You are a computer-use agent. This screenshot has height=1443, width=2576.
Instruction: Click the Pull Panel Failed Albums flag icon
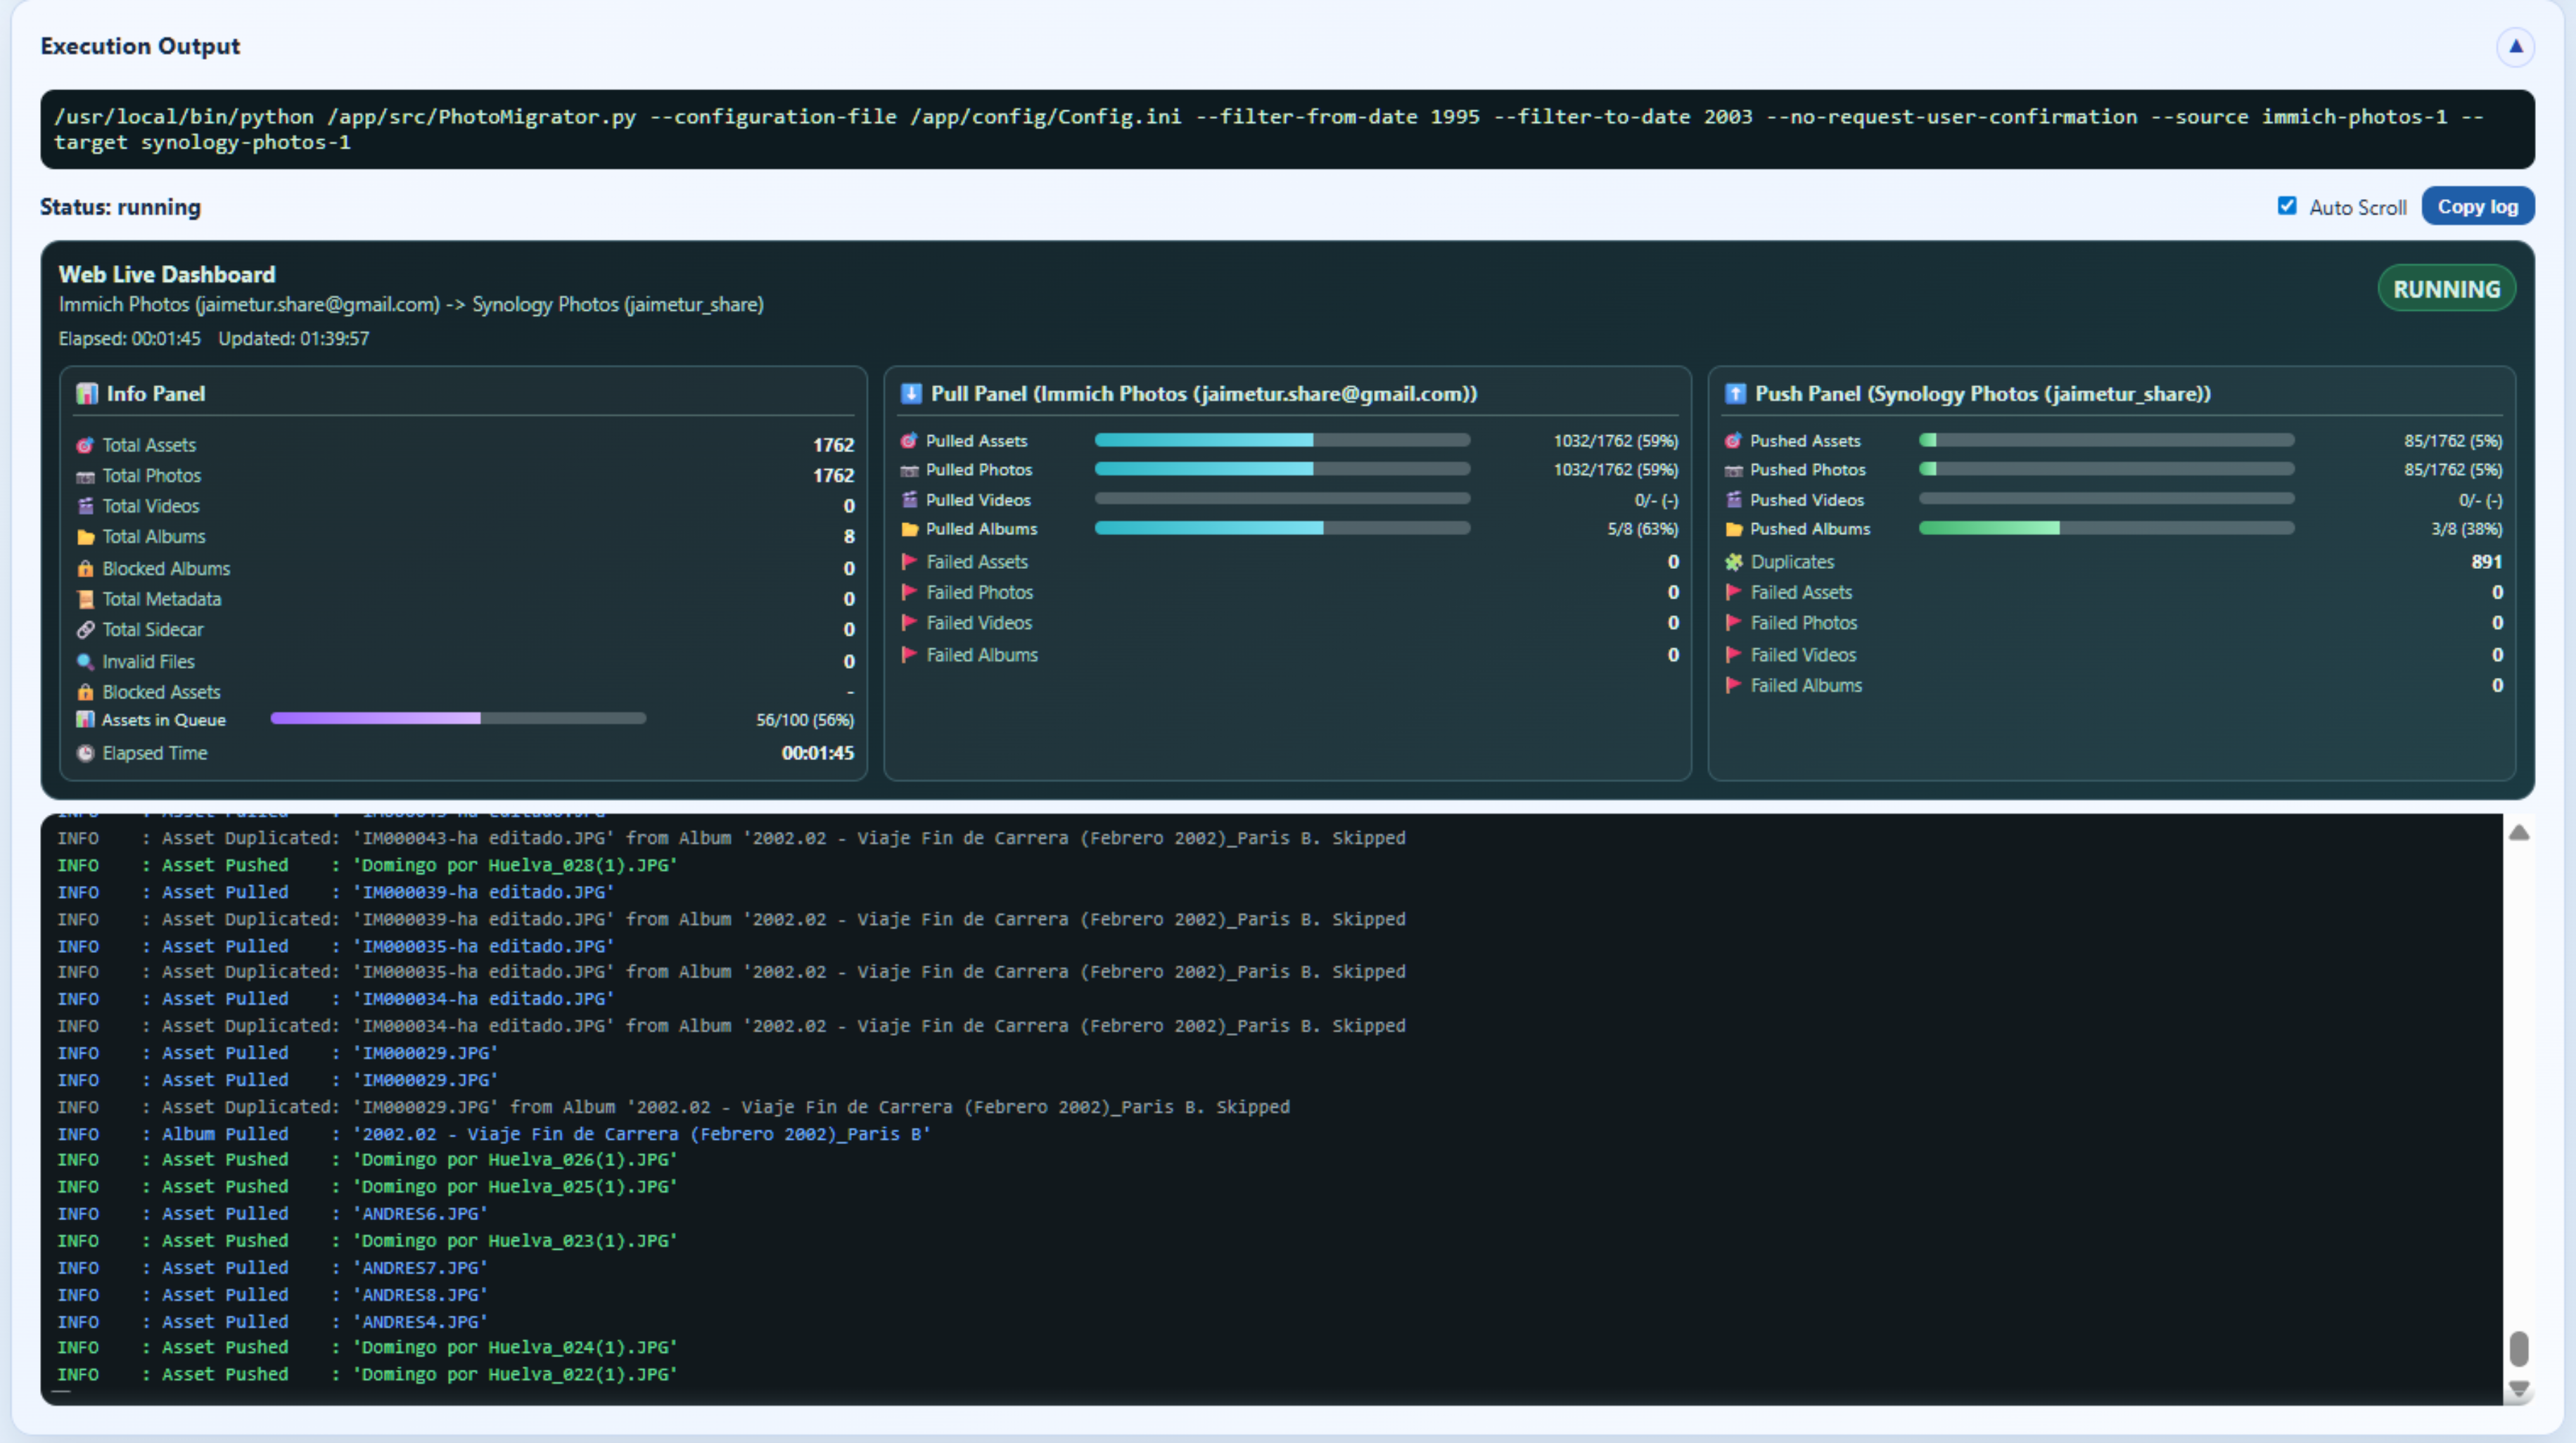pos(909,654)
